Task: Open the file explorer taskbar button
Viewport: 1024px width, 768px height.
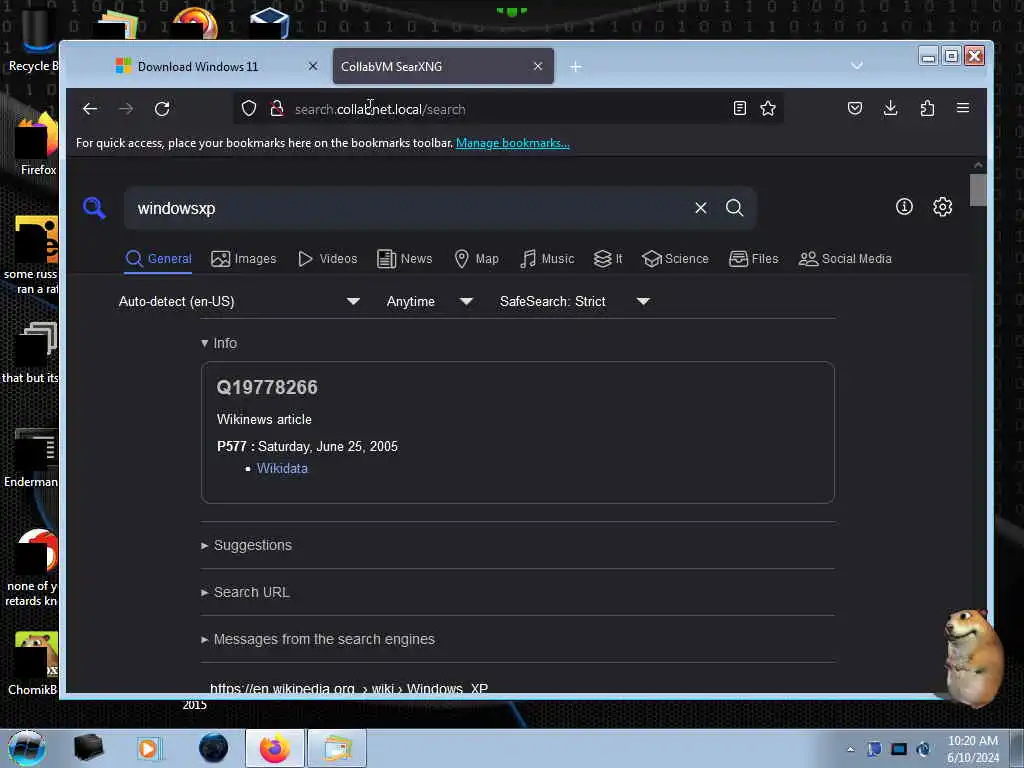Action: pos(337,748)
